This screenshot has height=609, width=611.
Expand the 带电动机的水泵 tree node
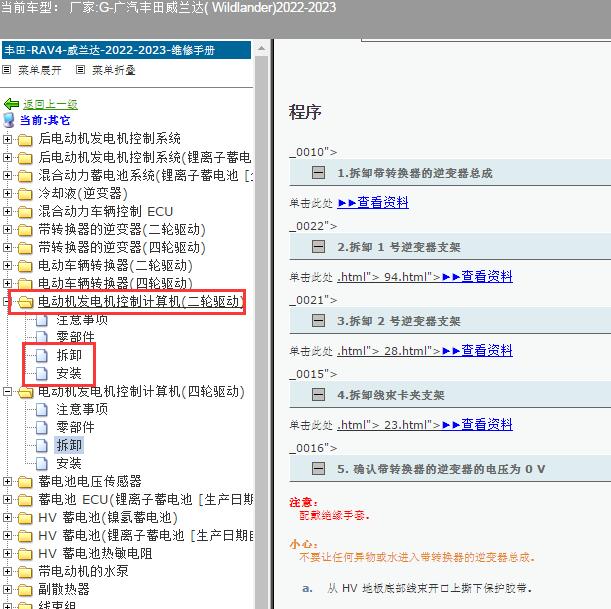pyautogui.click(x=7, y=571)
